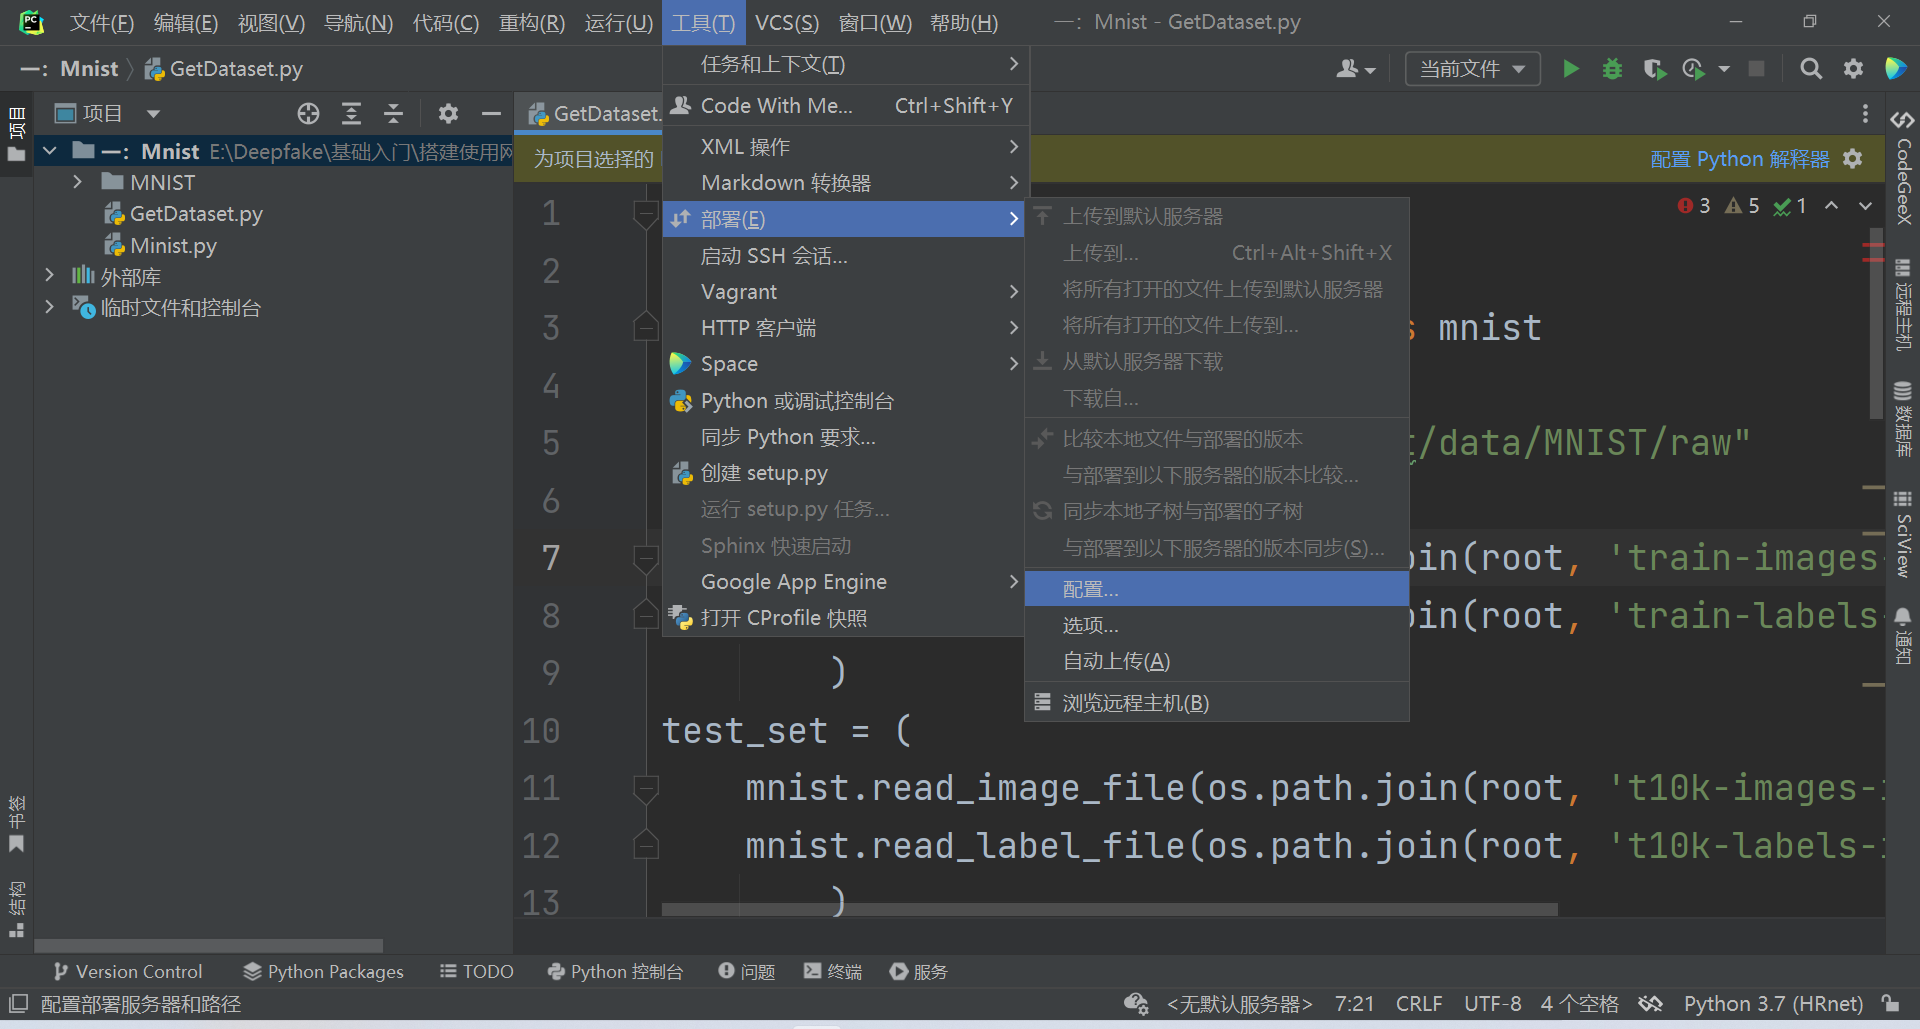Viewport: 1920px width, 1029px height.
Task: Click Python 3.7 (HRnet) interpreter in status bar
Action: [1773, 1003]
